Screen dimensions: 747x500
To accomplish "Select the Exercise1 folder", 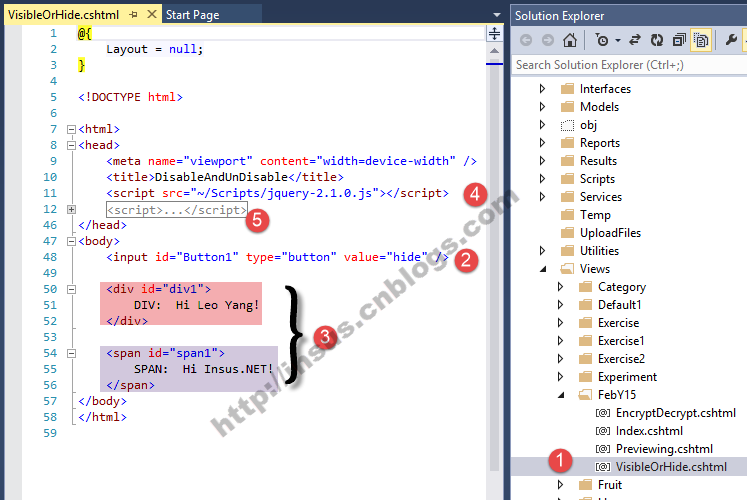I will point(621,341).
